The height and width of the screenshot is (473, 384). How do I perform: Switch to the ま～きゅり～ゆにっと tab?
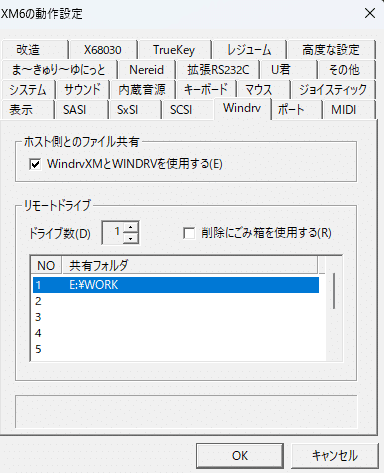(59, 70)
